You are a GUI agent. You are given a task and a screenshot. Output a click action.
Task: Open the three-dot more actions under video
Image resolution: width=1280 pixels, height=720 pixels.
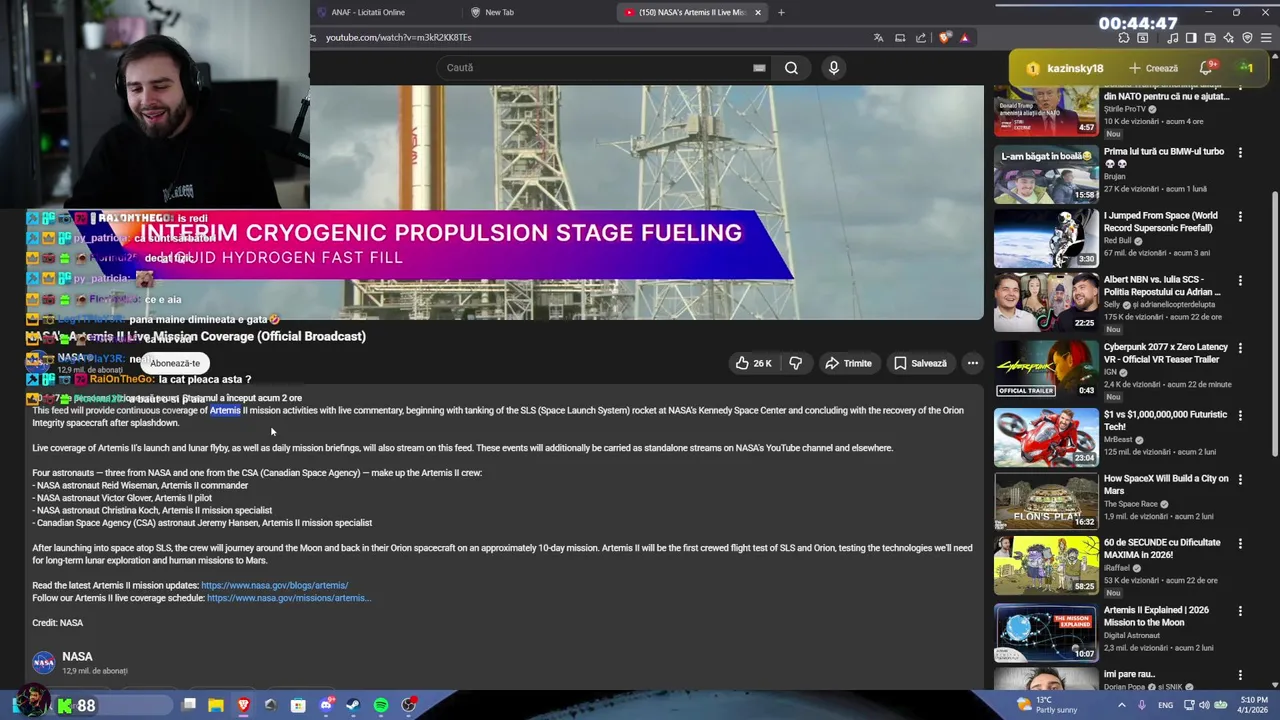click(972, 363)
